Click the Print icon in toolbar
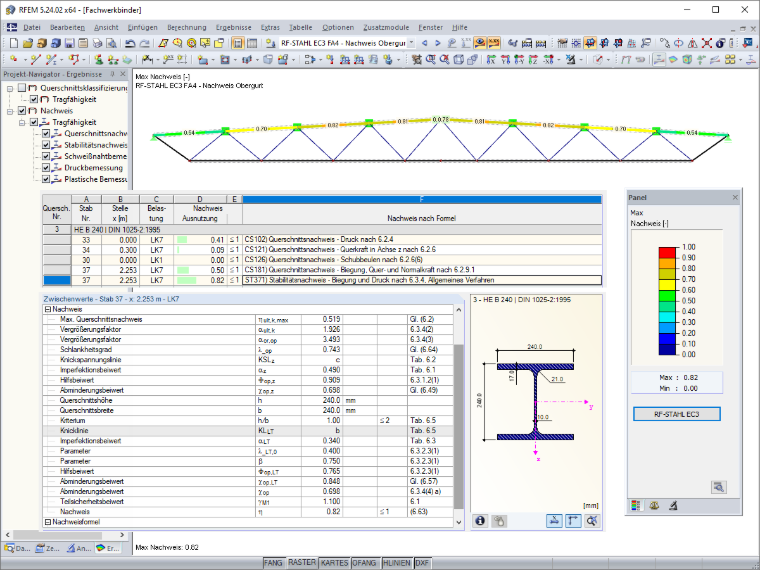This screenshot has width=760, height=570. [97, 43]
